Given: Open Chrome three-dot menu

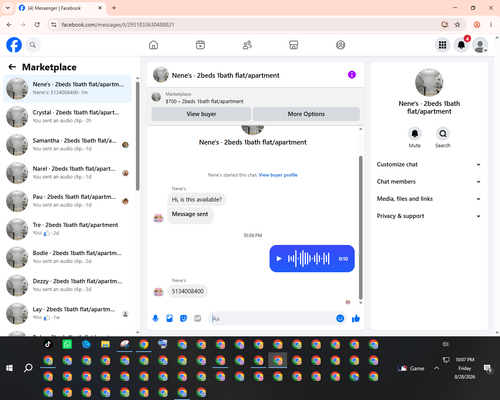Looking at the screenshot, I should pos(491,25).
